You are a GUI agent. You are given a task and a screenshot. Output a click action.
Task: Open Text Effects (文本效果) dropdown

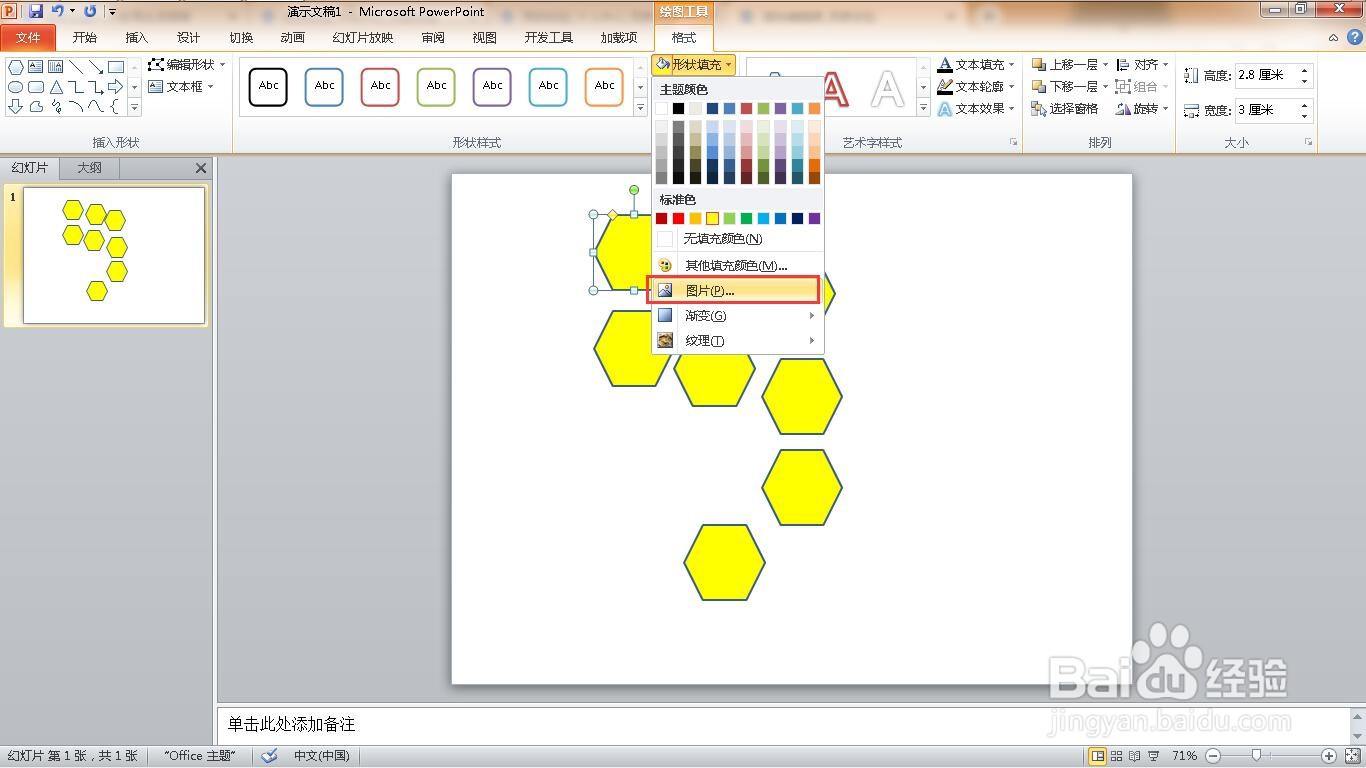pyautogui.click(x=976, y=109)
